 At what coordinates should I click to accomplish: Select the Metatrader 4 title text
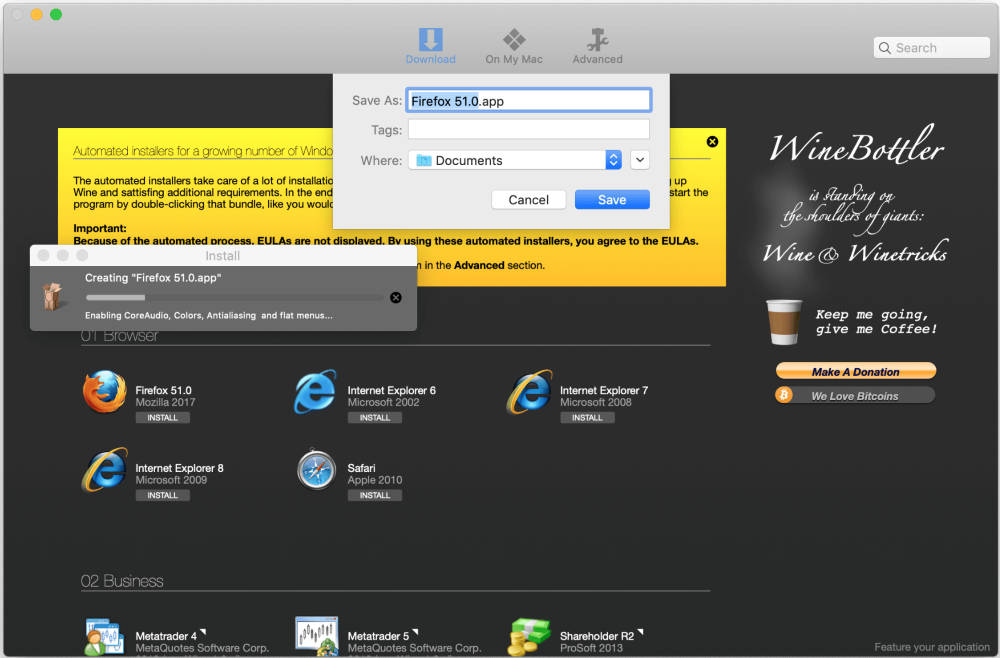click(166, 636)
